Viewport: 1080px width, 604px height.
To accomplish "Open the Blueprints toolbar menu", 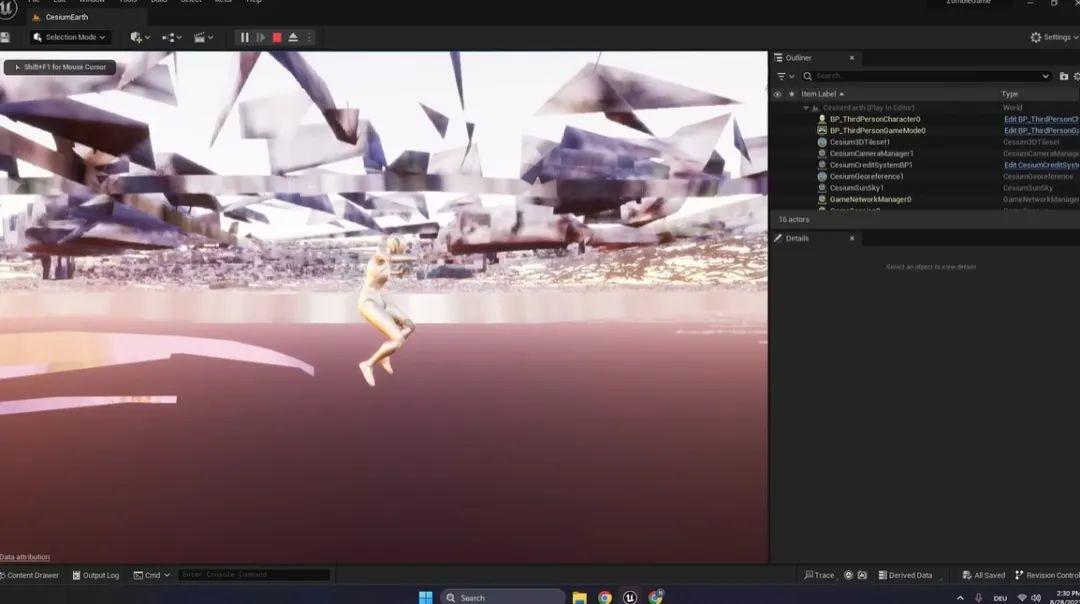I will pos(171,37).
